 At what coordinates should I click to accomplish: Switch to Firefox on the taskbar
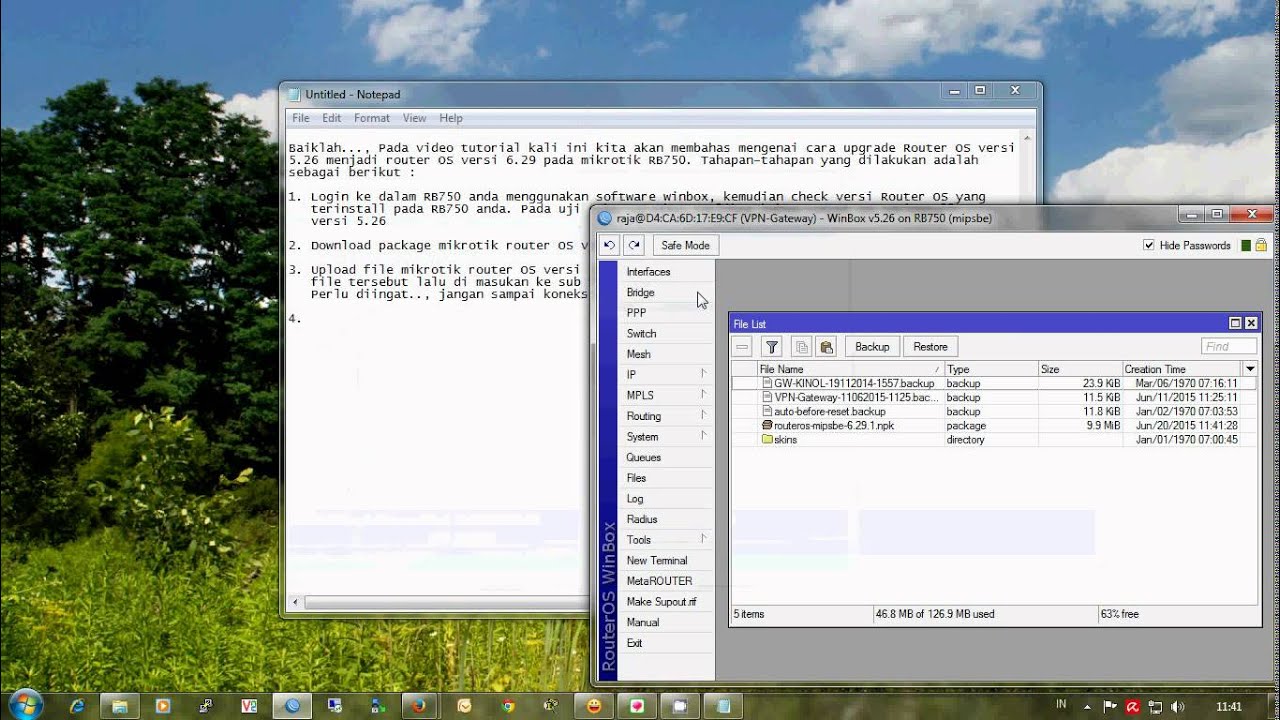(x=419, y=706)
